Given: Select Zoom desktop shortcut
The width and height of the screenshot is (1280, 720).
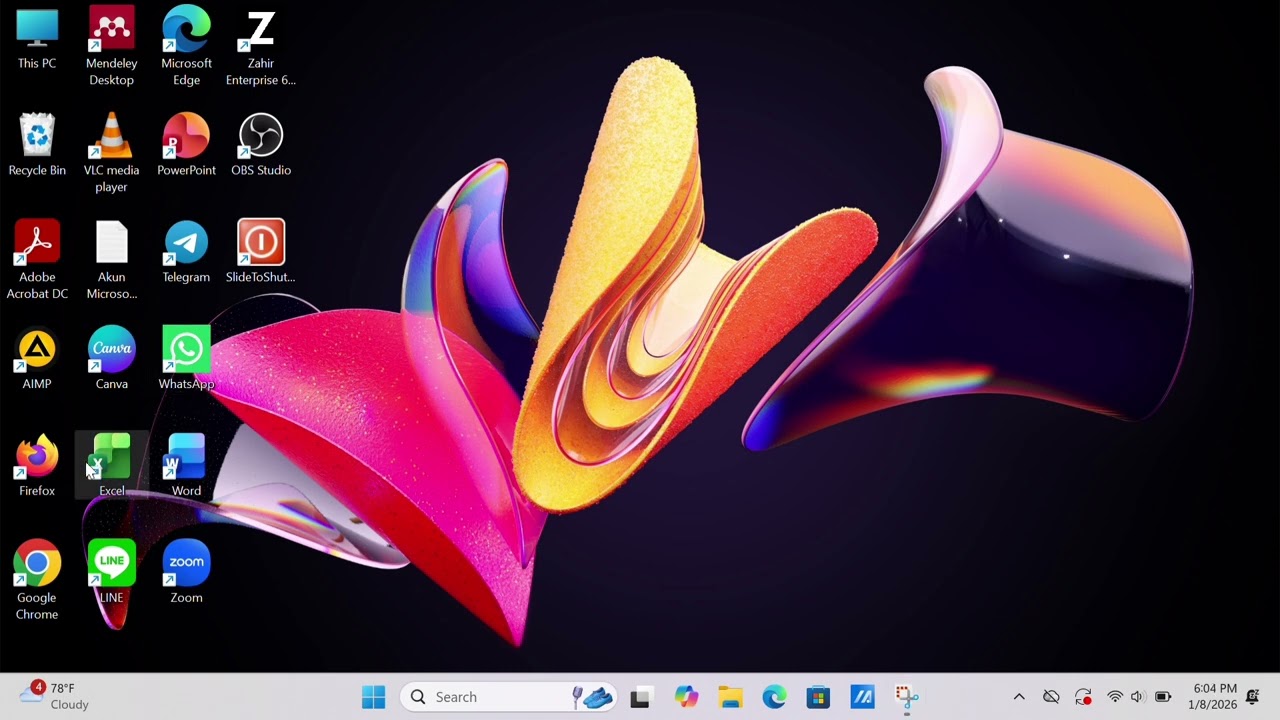Looking at the screenshot, I should (x=186, y=574).
